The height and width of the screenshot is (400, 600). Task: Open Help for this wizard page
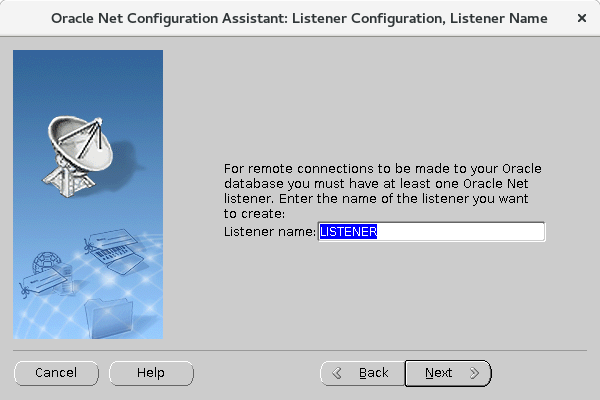point(151,373)
